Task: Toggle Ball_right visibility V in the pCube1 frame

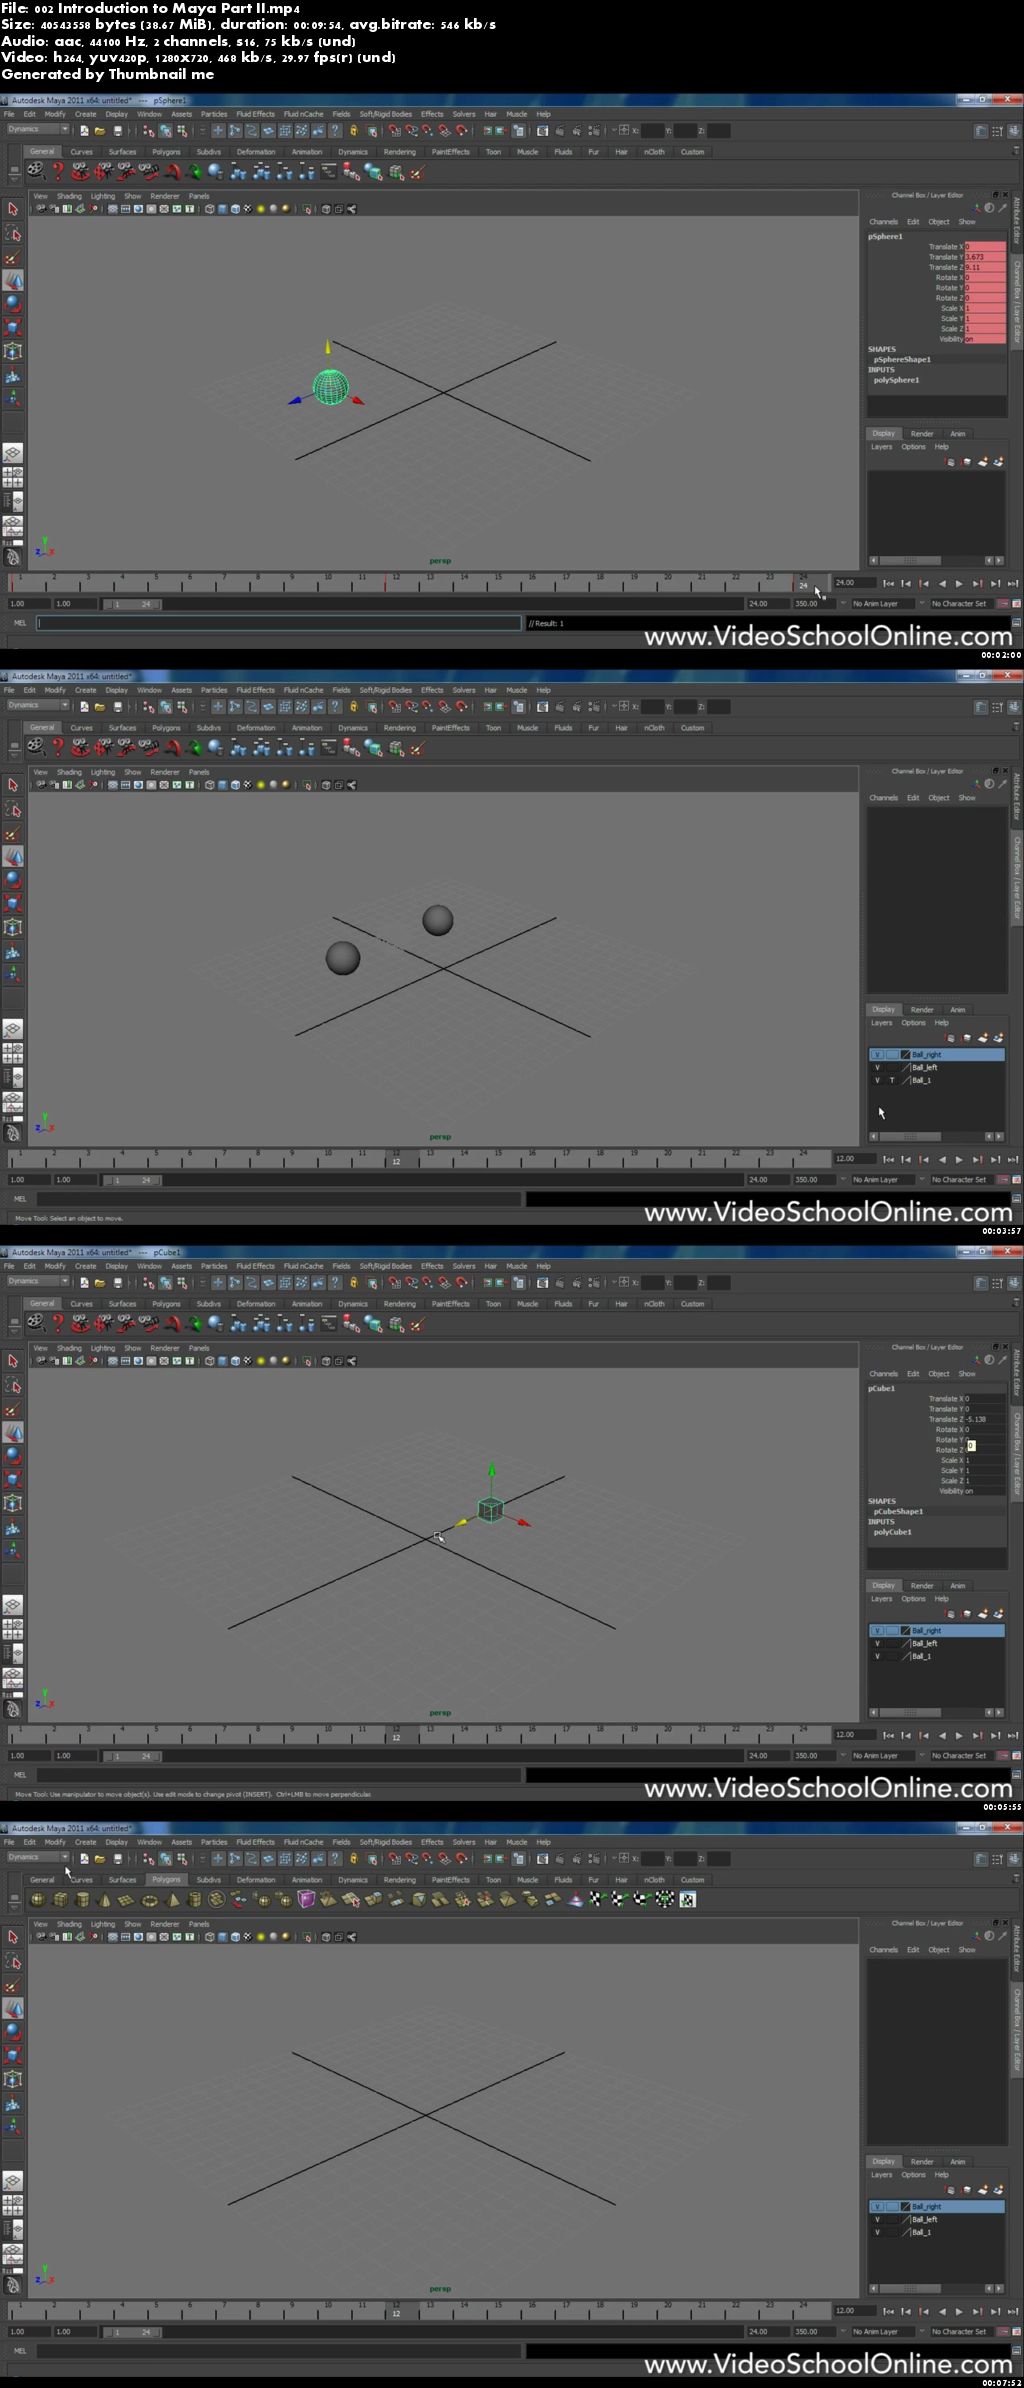Action: coord(877,1631)
